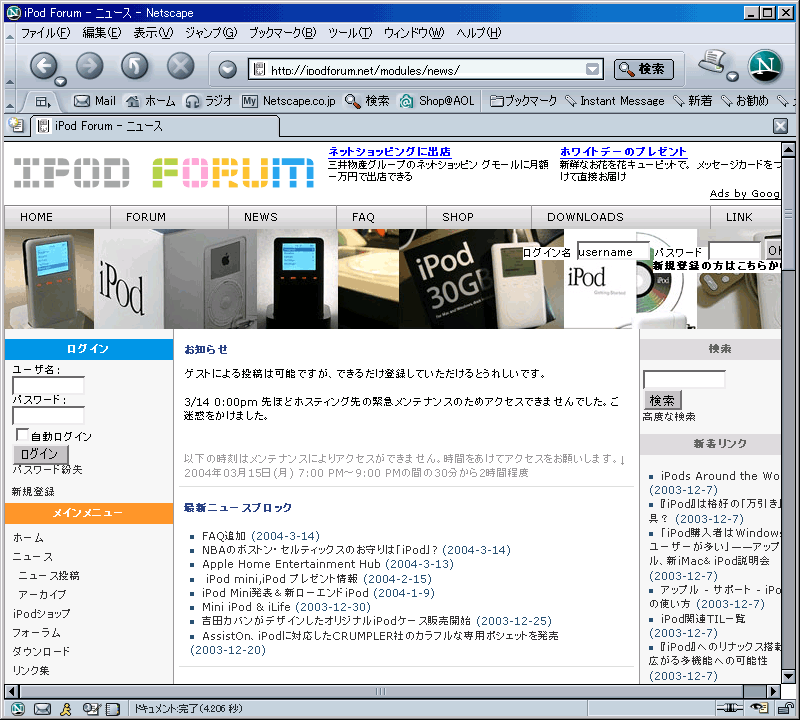The width and height of the screenshot is (800, 720).
Task: Toggle the 自動ログイン checkbox
Action: (x=21, y=435)
